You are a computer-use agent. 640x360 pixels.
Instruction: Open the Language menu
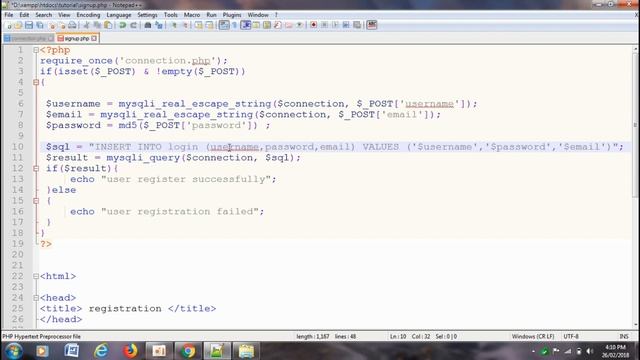[119, 15]
